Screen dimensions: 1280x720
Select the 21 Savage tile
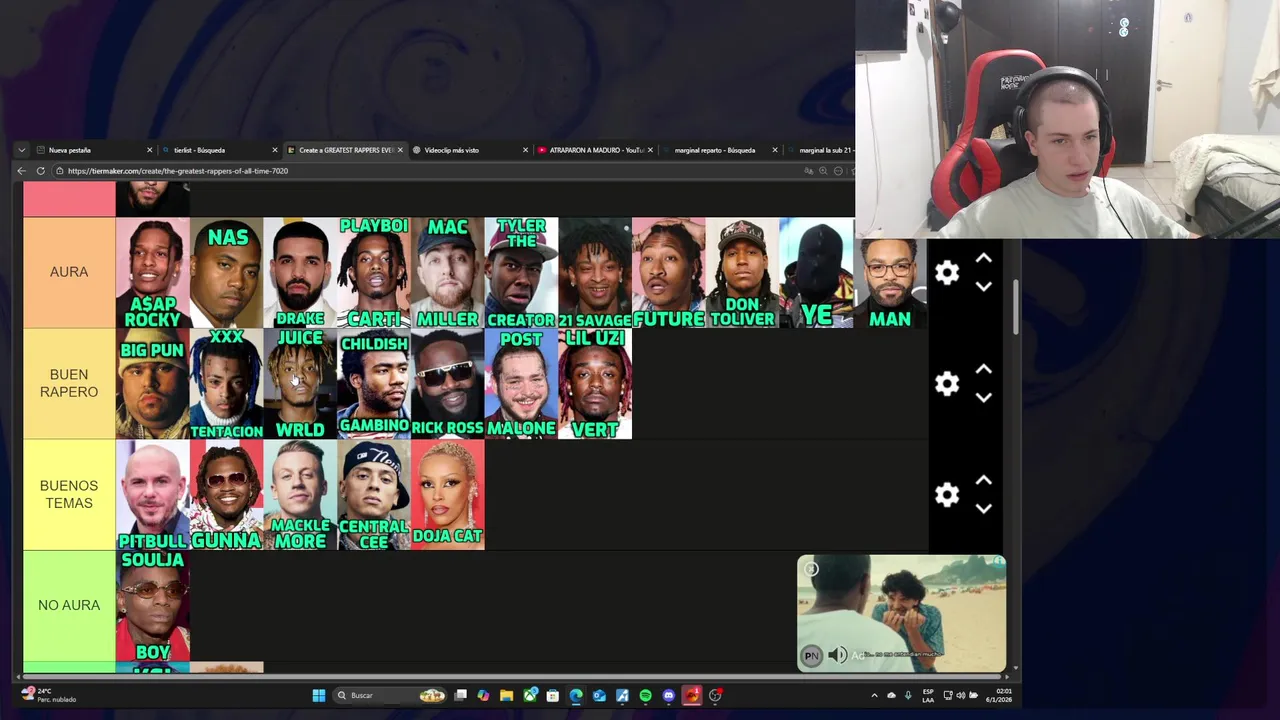click(595, 272)
